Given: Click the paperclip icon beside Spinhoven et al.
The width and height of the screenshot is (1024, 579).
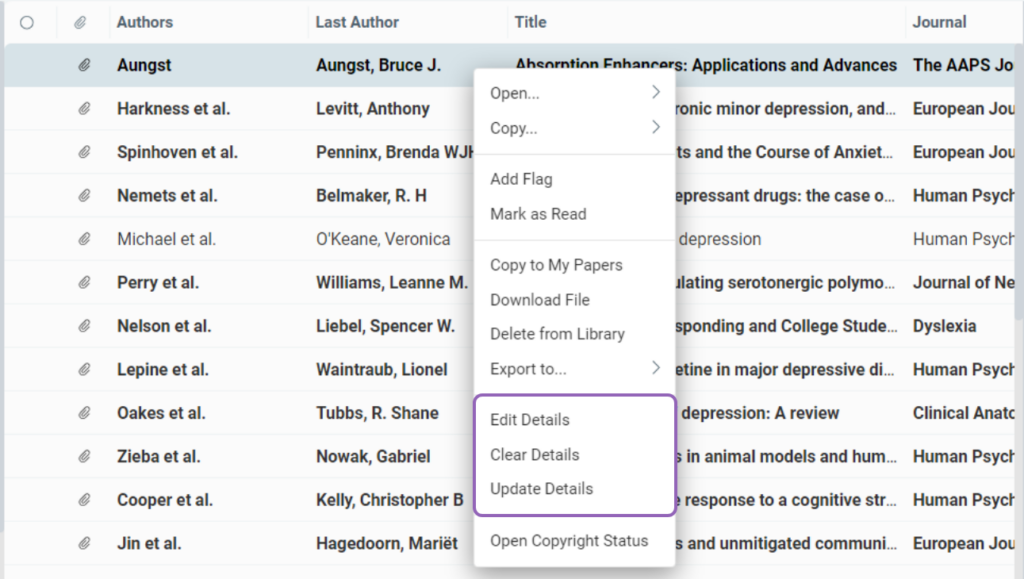Looking at the screenshot, I should click(x=82, y=151).
